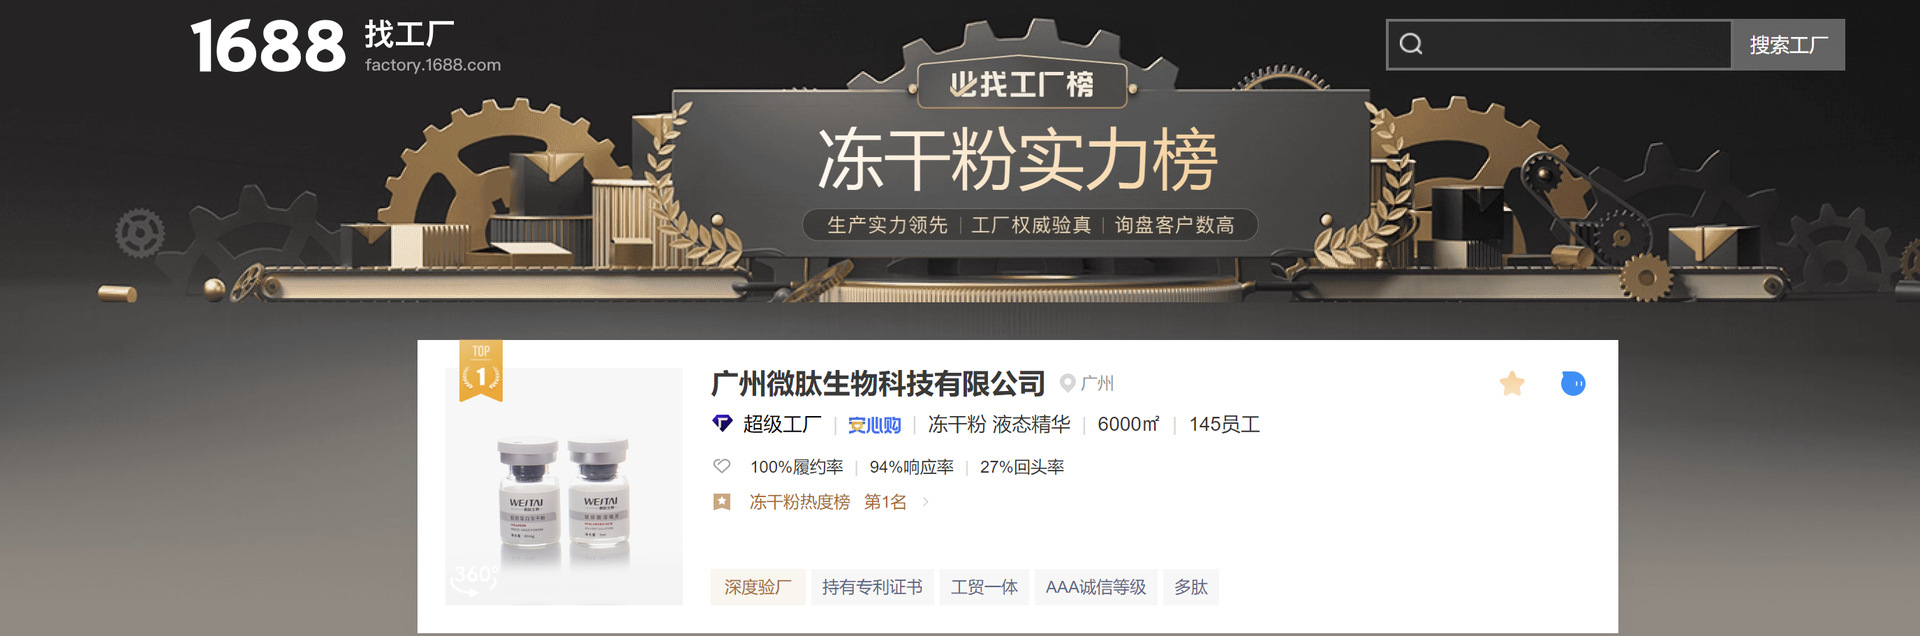Open the WEITAI product vial thumbnail

click(564, 487)
